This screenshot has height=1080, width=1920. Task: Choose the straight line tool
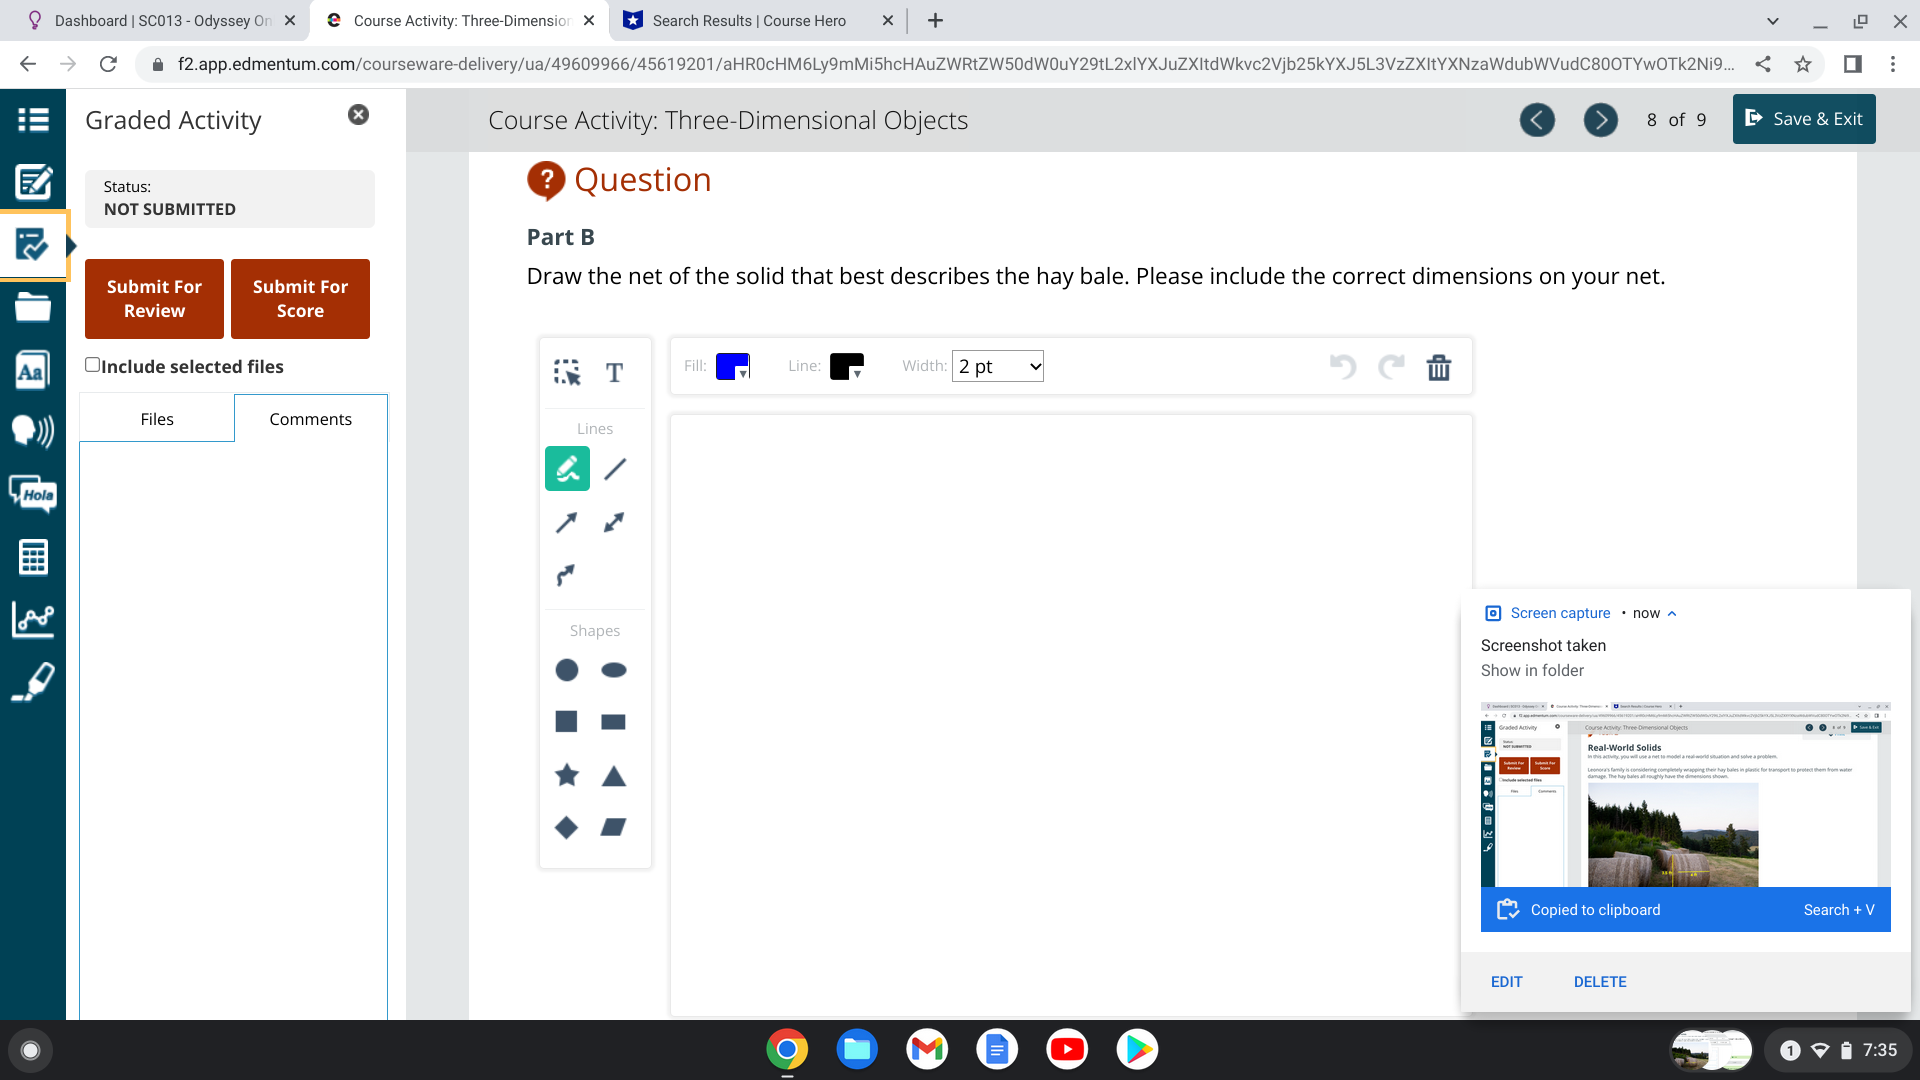(614, 468)
